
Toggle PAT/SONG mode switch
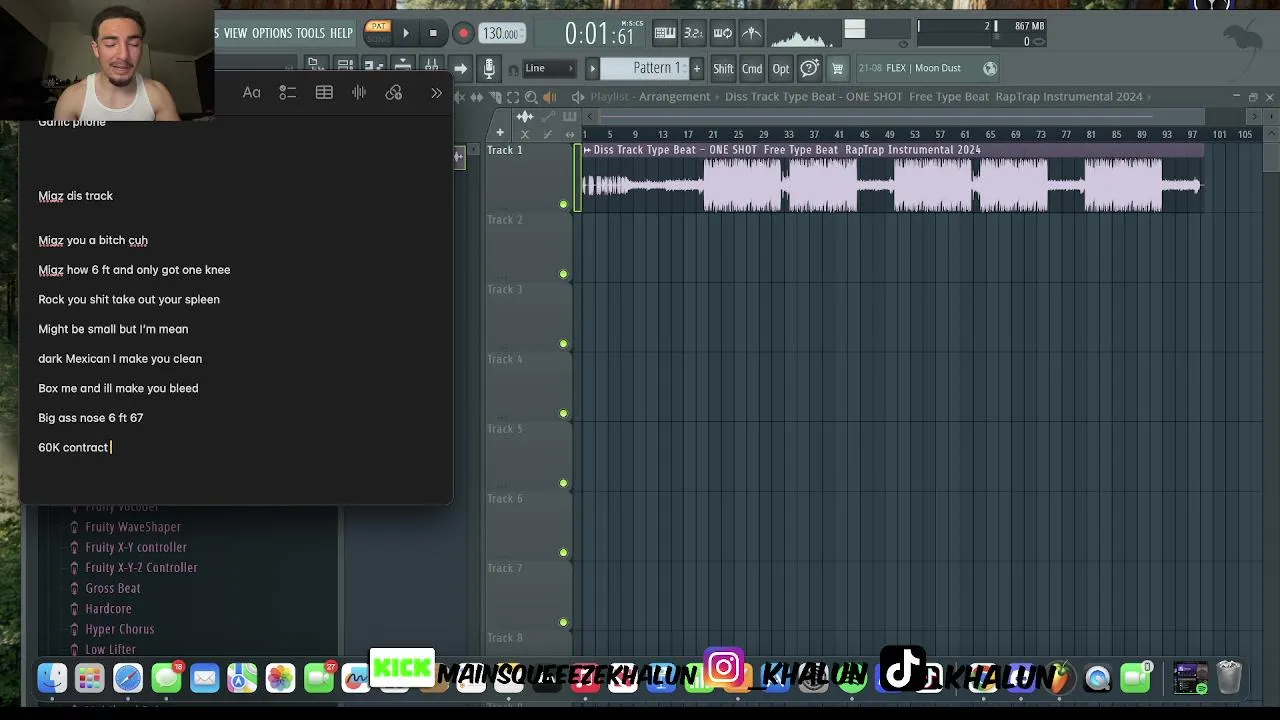pyautogui.click(x=378, y=33)
